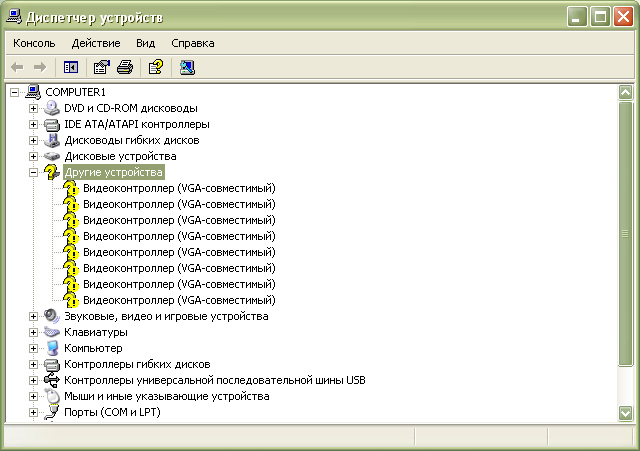Open the Консоль menu
Viewport: 640px width, 451px height.
coord(34,43)
